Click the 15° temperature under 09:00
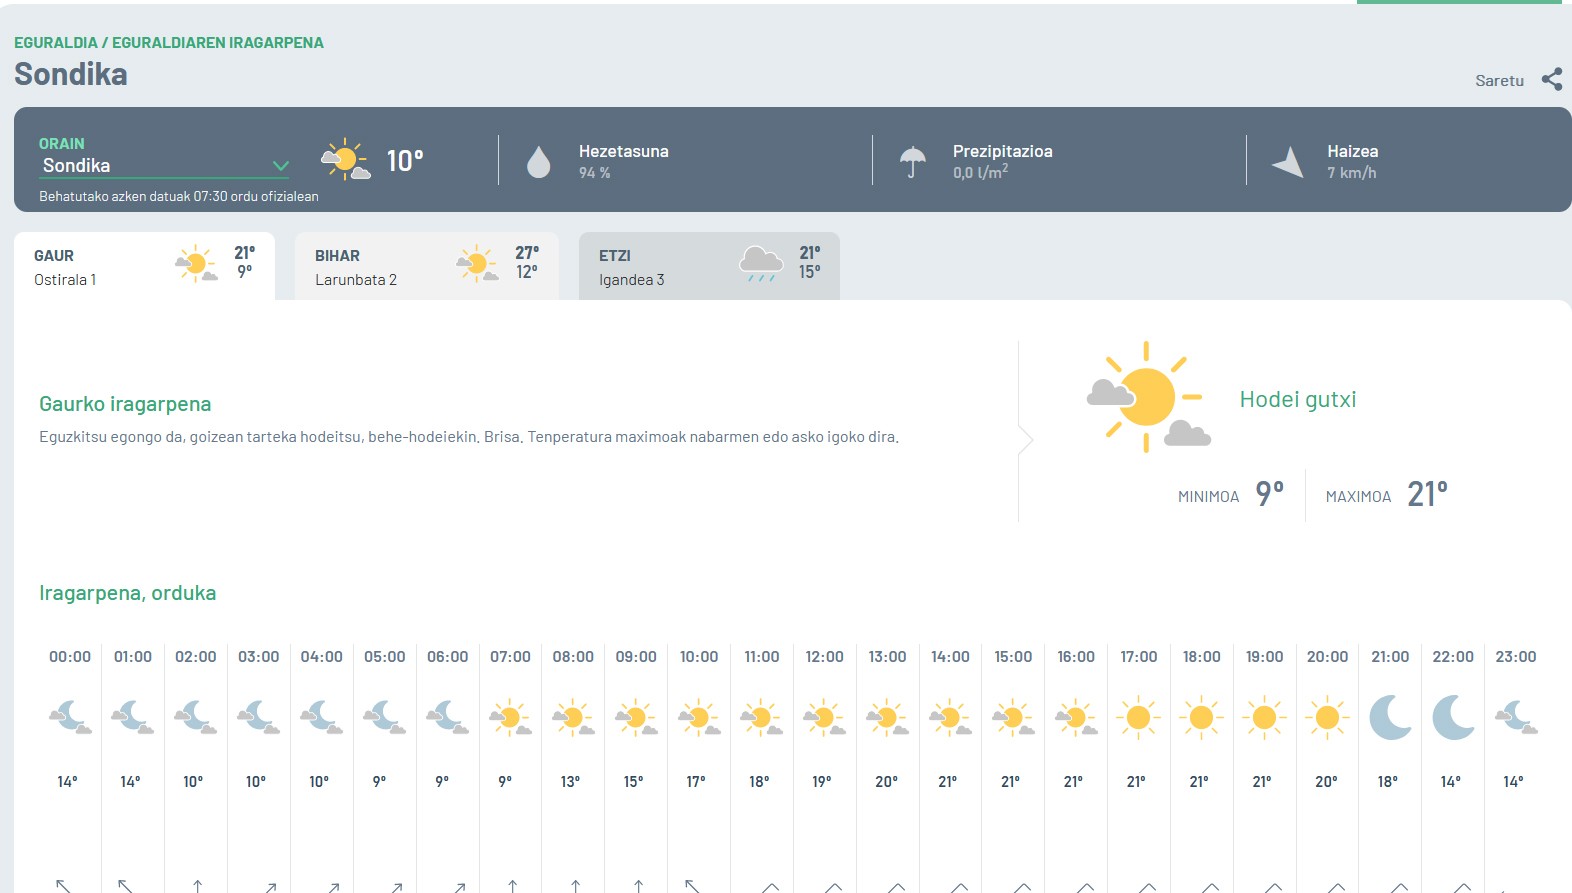 click(x=633, y=782)
